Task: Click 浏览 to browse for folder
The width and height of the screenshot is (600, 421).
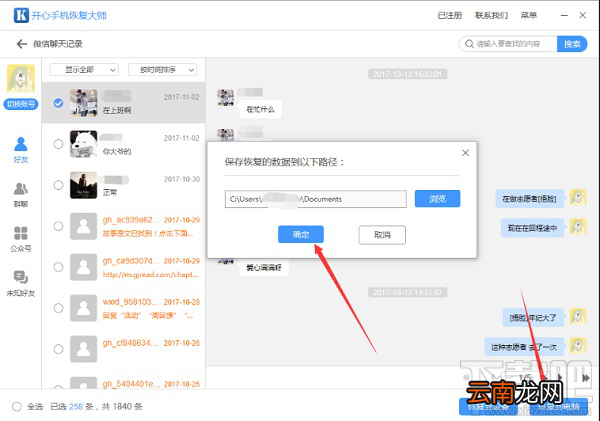Action: (x=437, y=199)
